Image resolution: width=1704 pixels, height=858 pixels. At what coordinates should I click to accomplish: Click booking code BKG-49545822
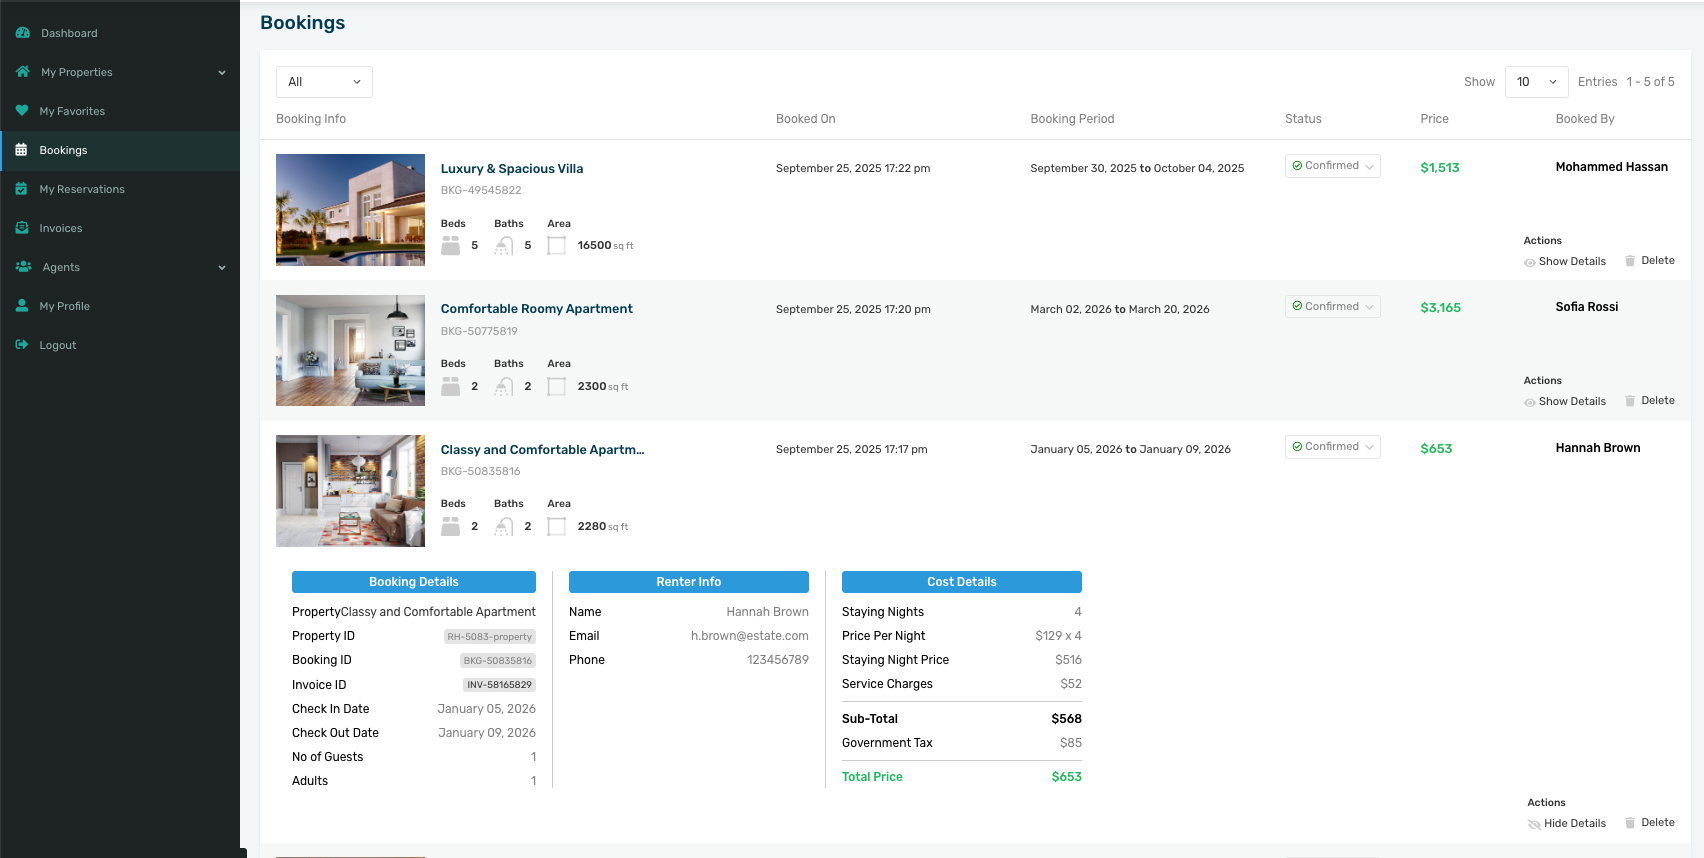coord(481,190)
